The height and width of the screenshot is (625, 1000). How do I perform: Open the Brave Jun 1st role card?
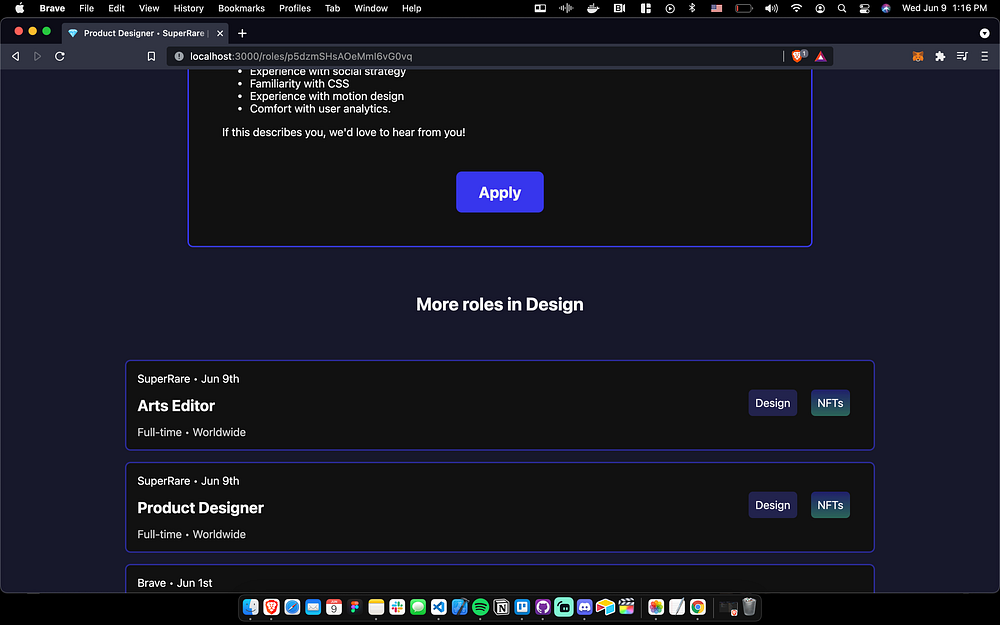499,578
